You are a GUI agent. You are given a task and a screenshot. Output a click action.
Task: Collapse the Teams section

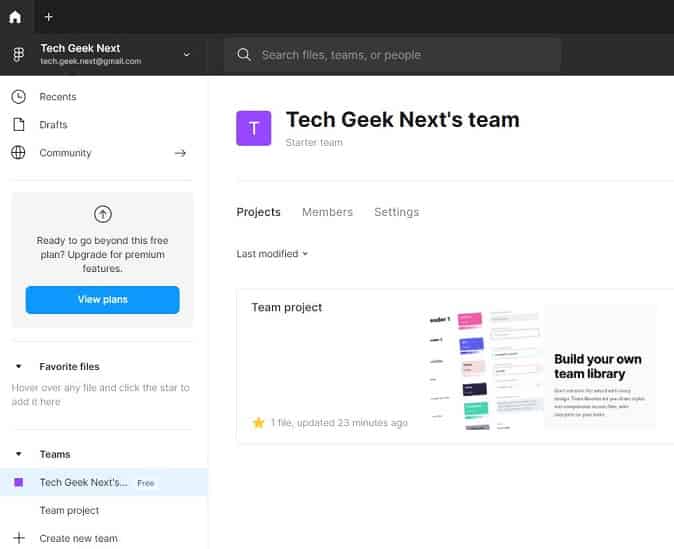click(x=18, y=454)
